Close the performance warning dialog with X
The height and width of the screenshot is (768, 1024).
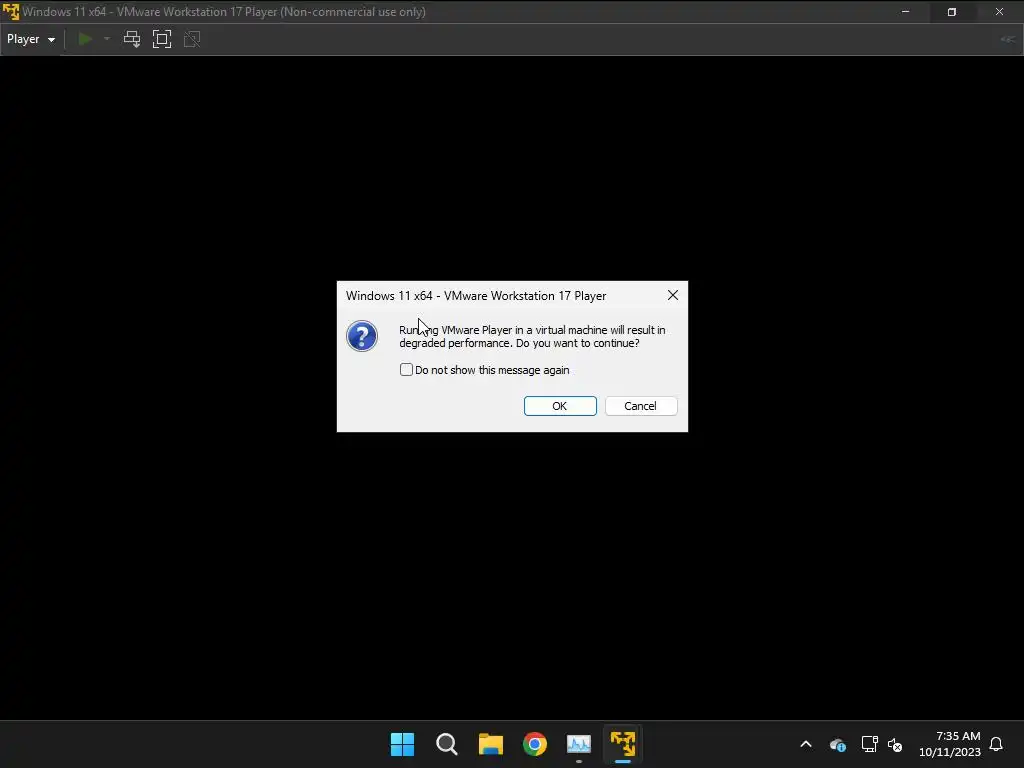673,295
